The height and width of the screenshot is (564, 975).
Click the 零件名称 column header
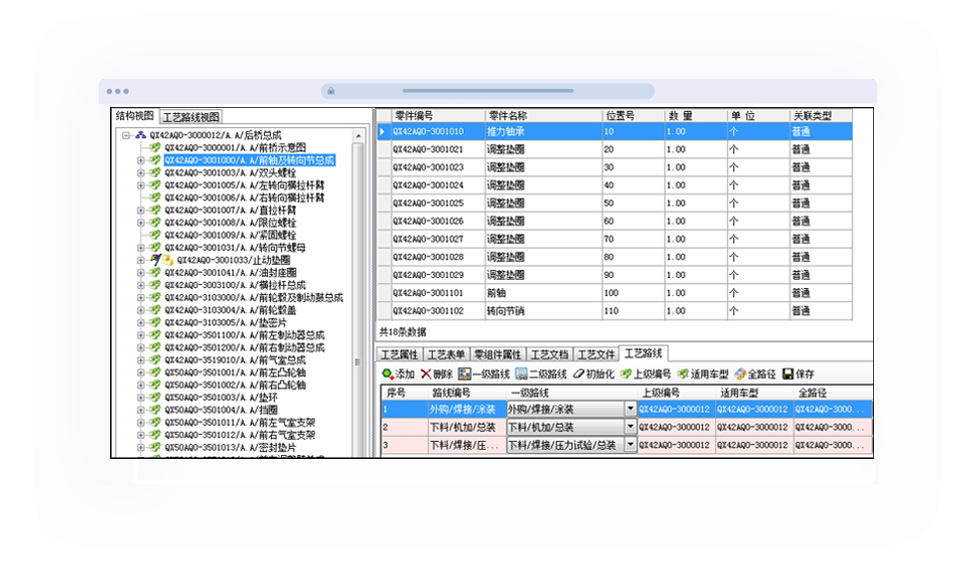coord(543,116)
